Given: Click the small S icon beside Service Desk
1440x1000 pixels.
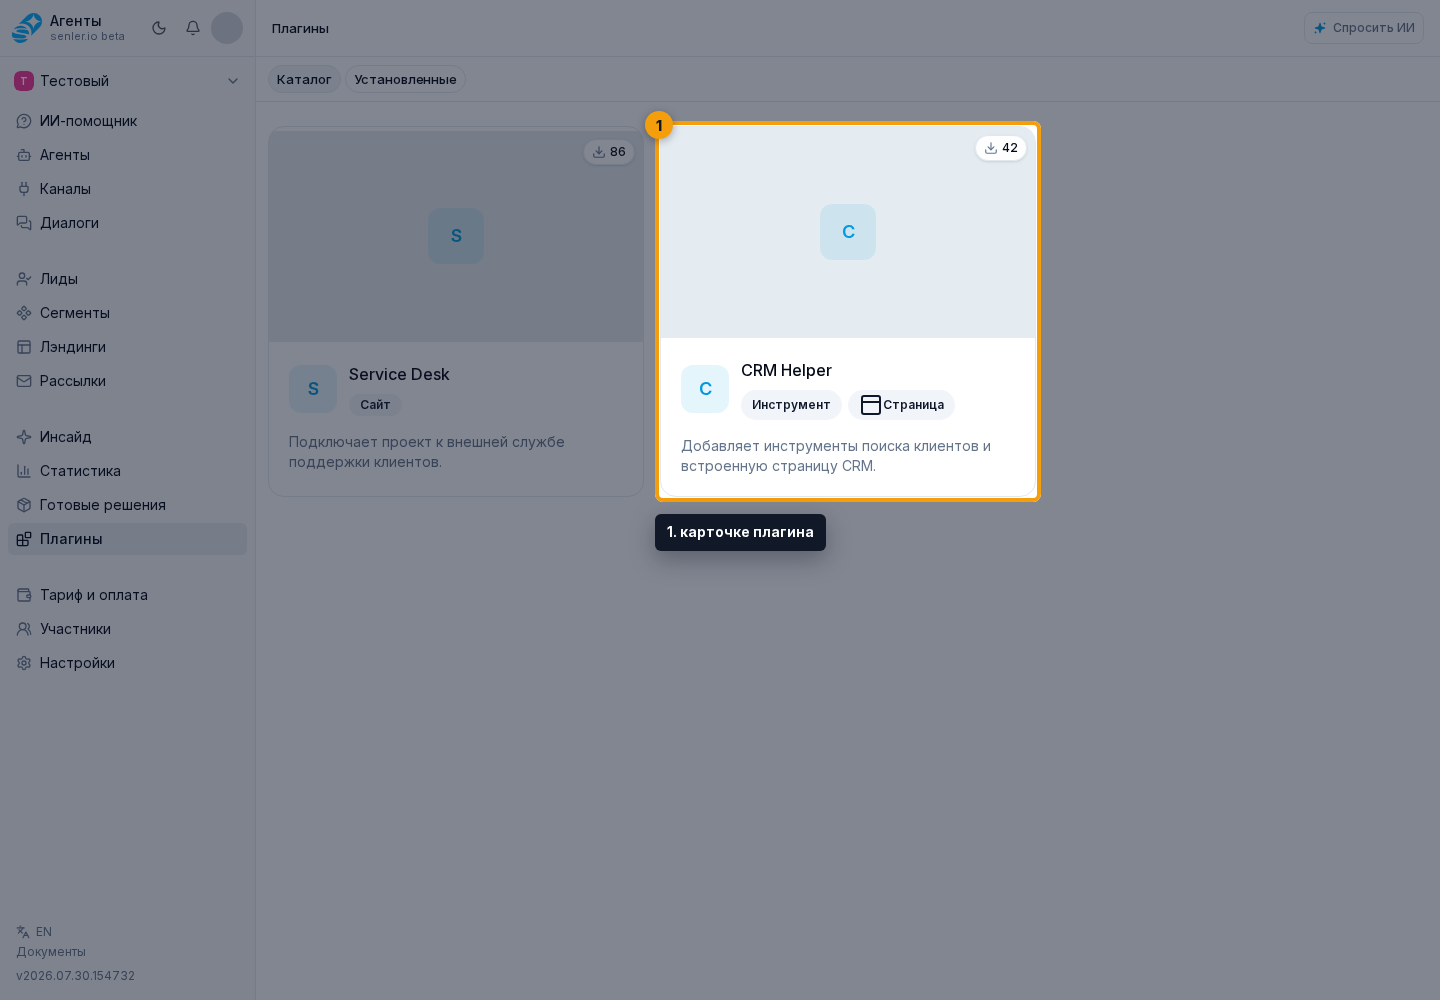Looking at the screenshot, I should (x=313, y=389).
